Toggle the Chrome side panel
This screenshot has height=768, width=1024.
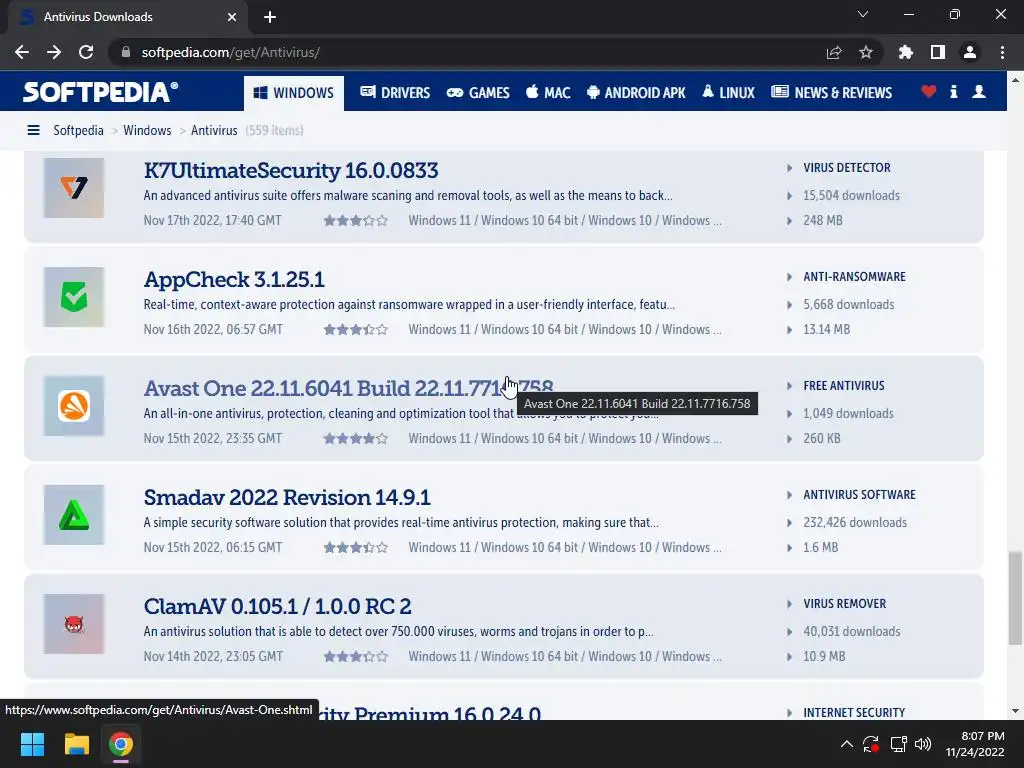coord(938,52)
